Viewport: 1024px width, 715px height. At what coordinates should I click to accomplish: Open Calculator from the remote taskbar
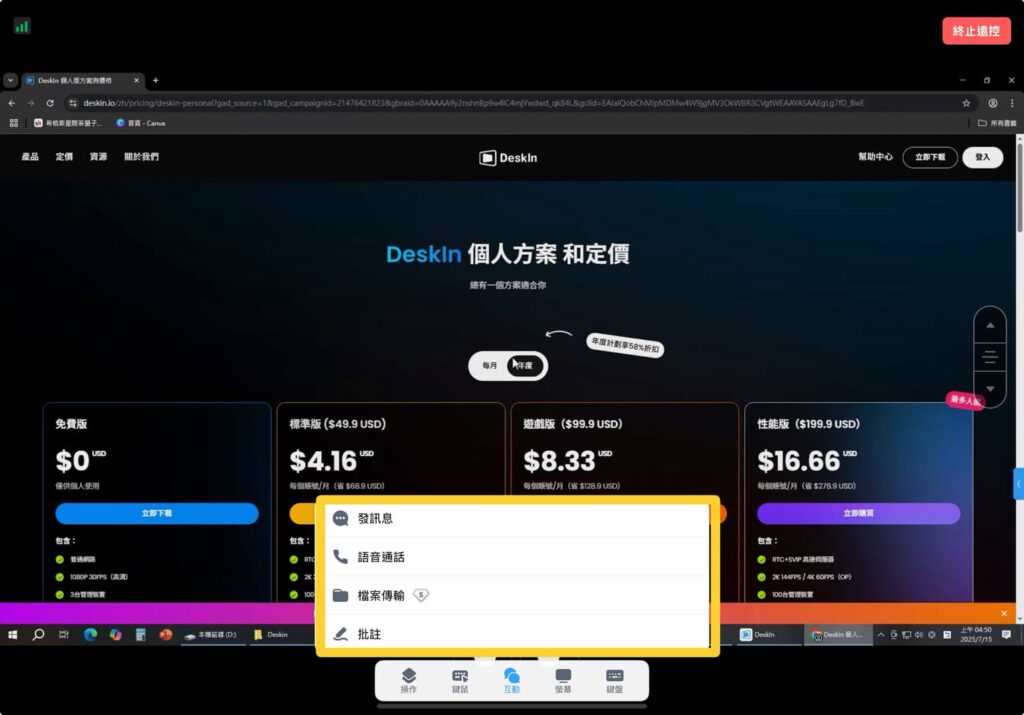point(140,635)
